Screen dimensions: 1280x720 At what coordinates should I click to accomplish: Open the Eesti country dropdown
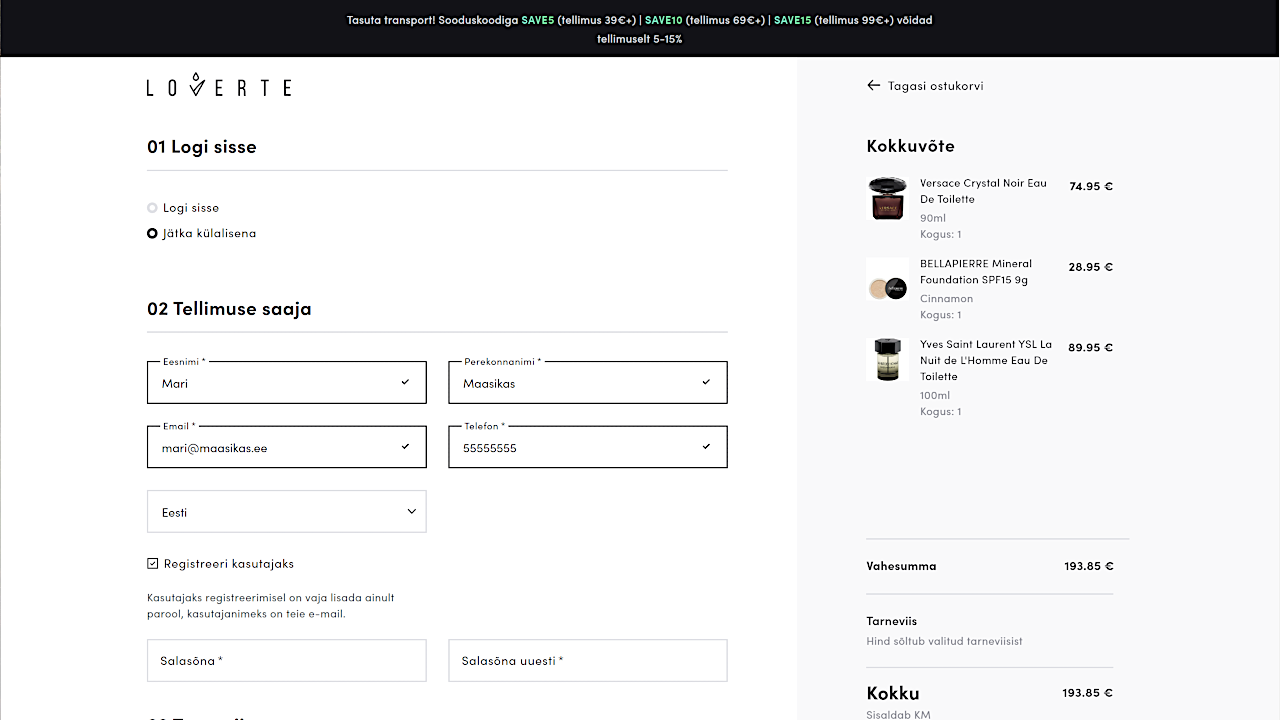point(287,511)
